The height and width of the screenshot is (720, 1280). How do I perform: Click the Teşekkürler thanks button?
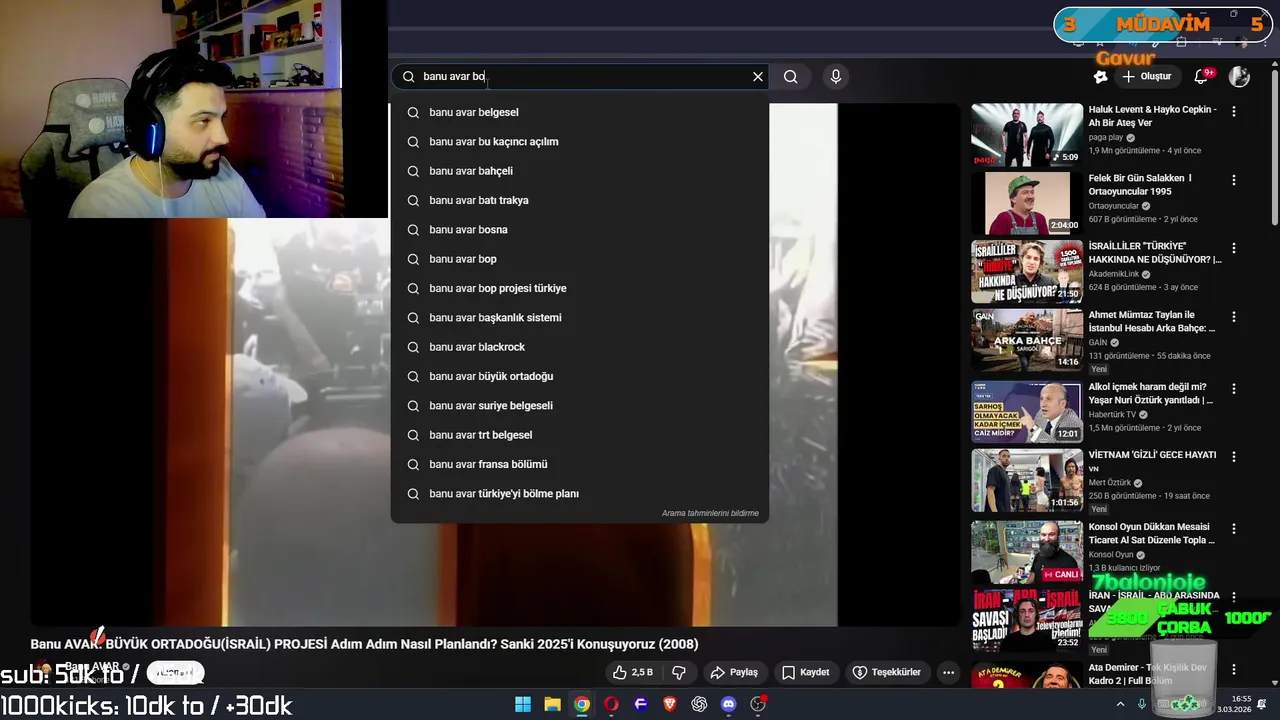(x=886, y=673)
